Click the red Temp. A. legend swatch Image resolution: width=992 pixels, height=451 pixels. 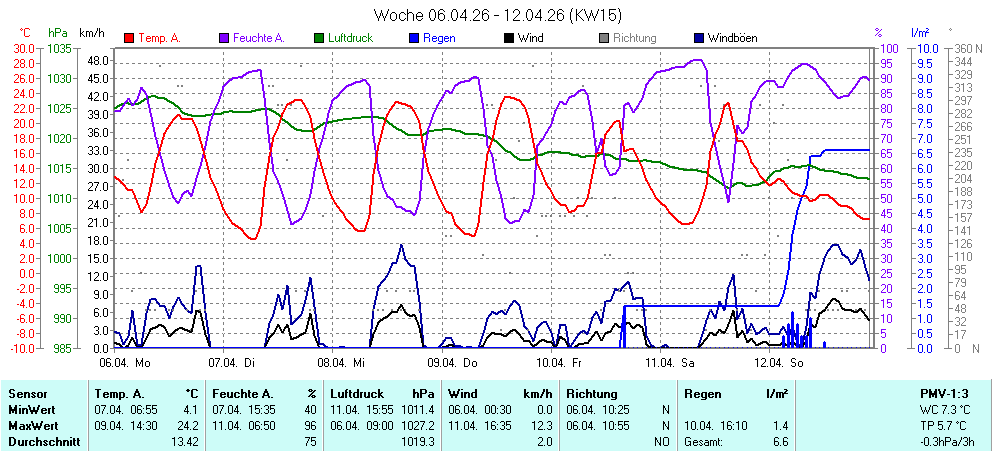click(x=129, y=39)
